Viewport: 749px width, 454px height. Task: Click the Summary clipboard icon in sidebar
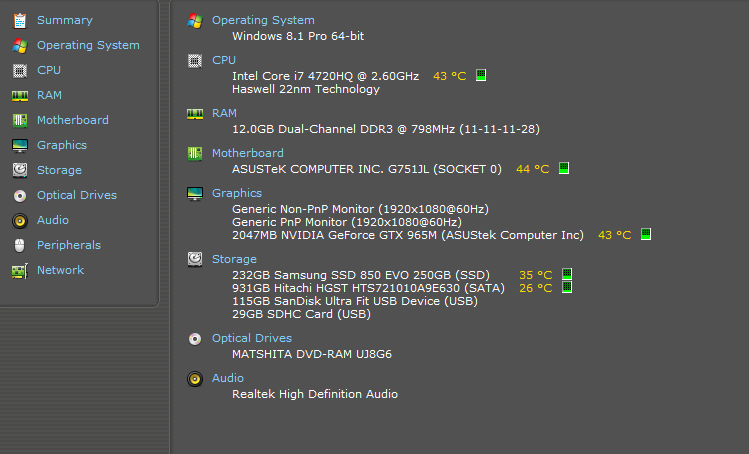(19, 20)
